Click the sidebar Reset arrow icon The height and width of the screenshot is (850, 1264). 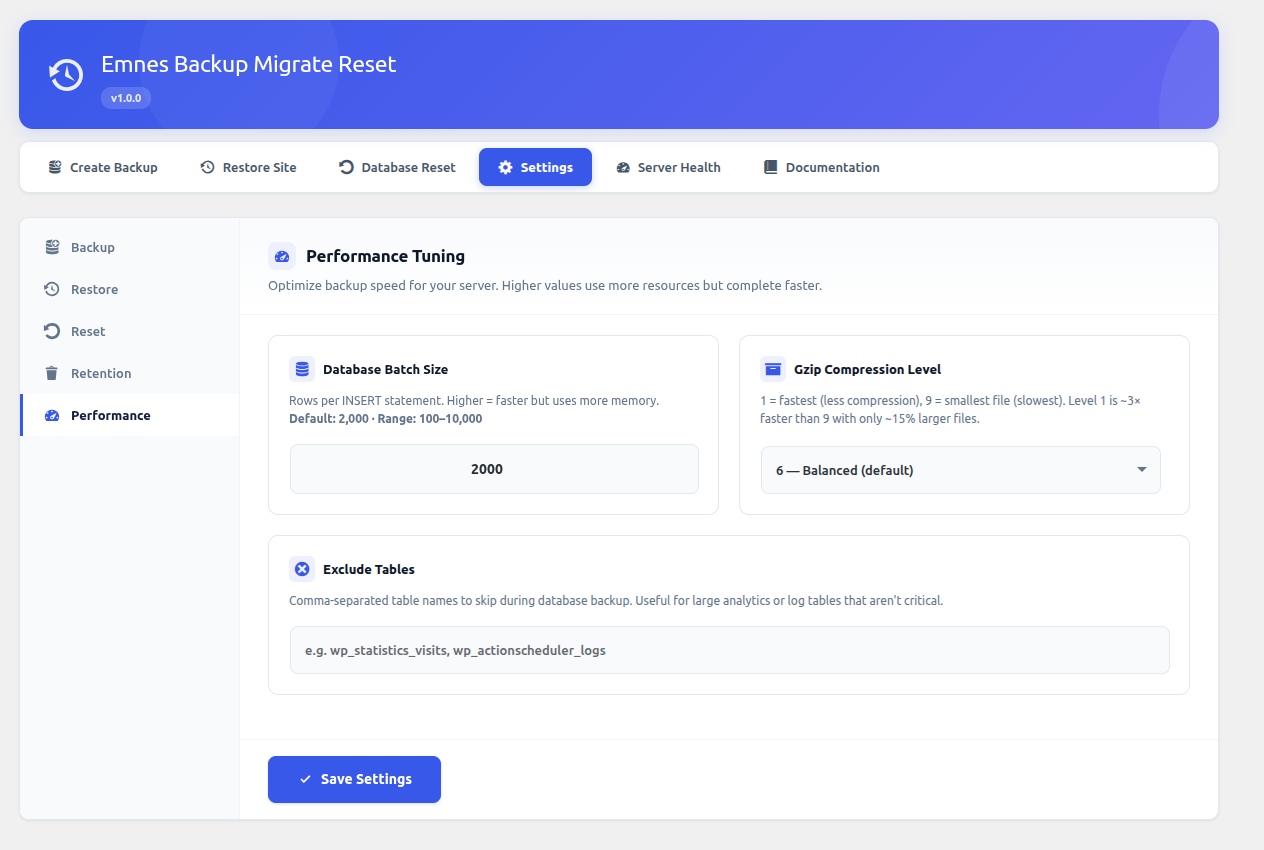tap(52, 331)
